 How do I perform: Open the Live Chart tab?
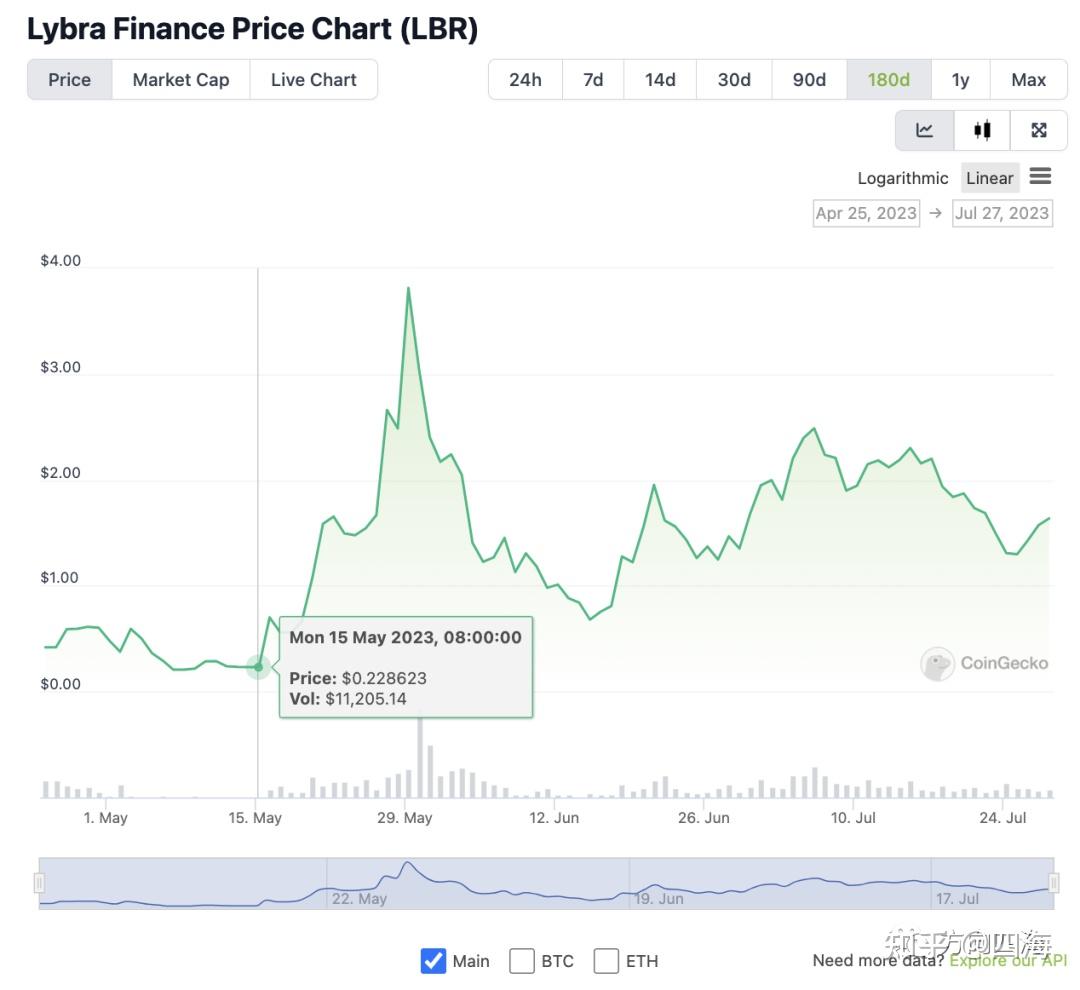[313, 79]
